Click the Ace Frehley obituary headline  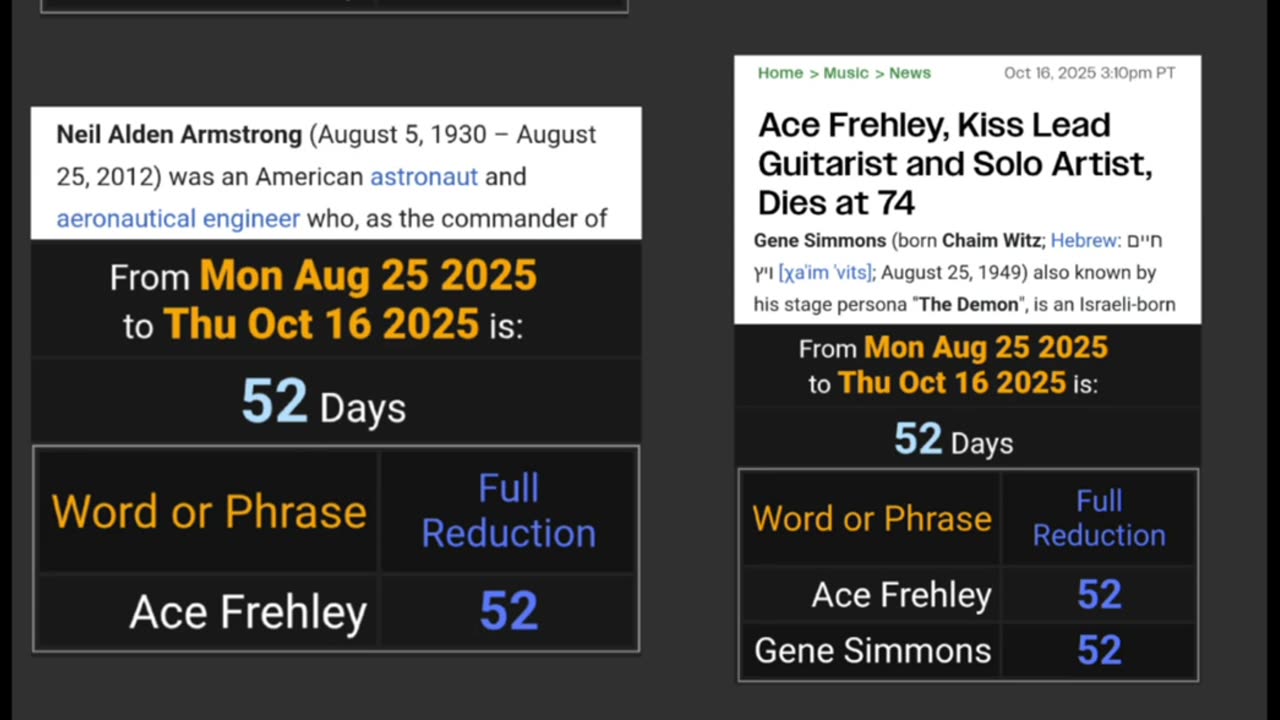pos(955,164)
